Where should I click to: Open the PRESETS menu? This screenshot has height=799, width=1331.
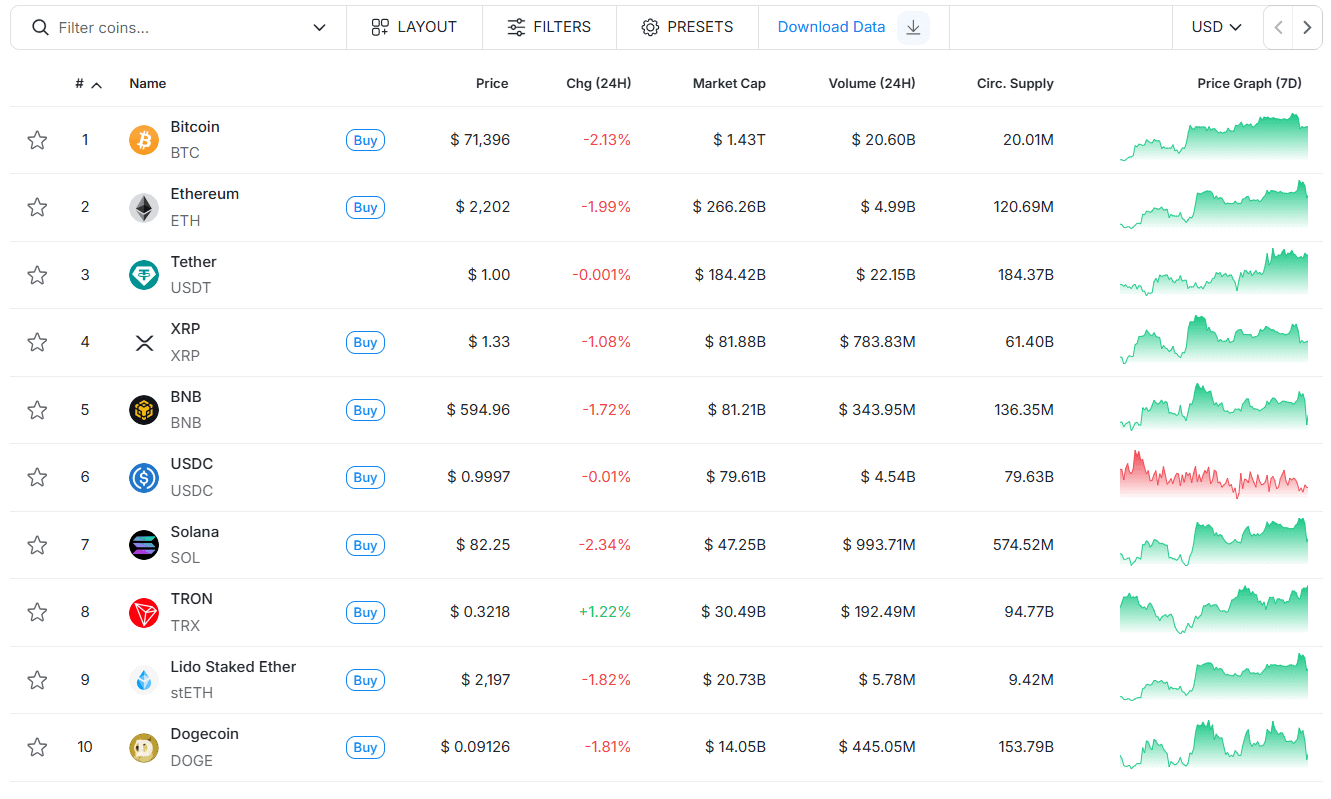[687, 27]
